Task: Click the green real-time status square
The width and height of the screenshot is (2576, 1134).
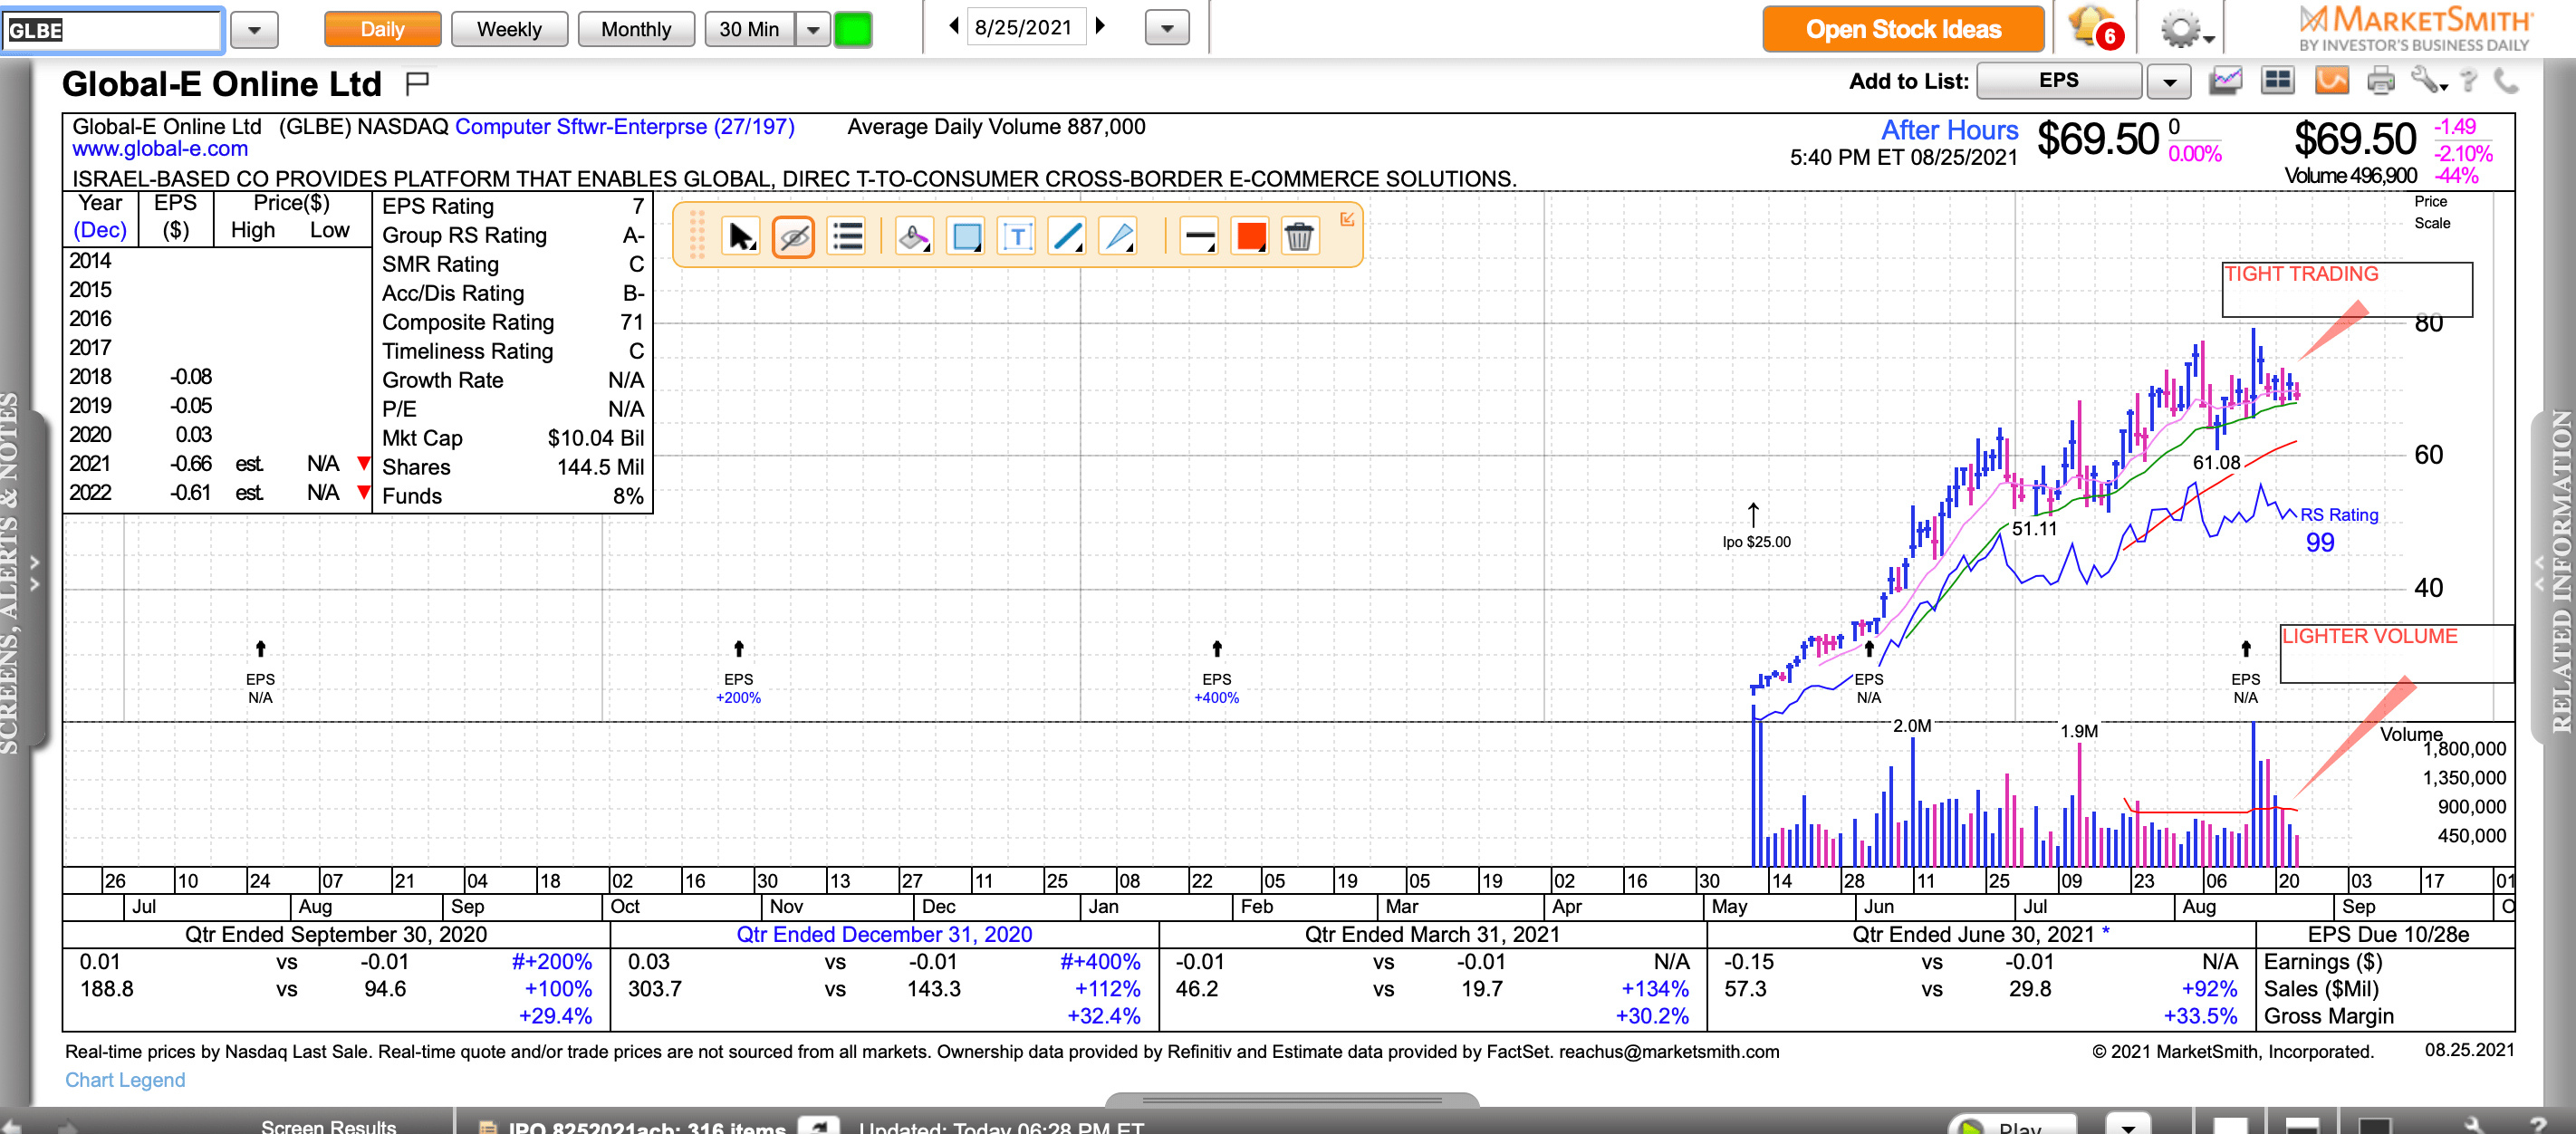Action: 853,29
